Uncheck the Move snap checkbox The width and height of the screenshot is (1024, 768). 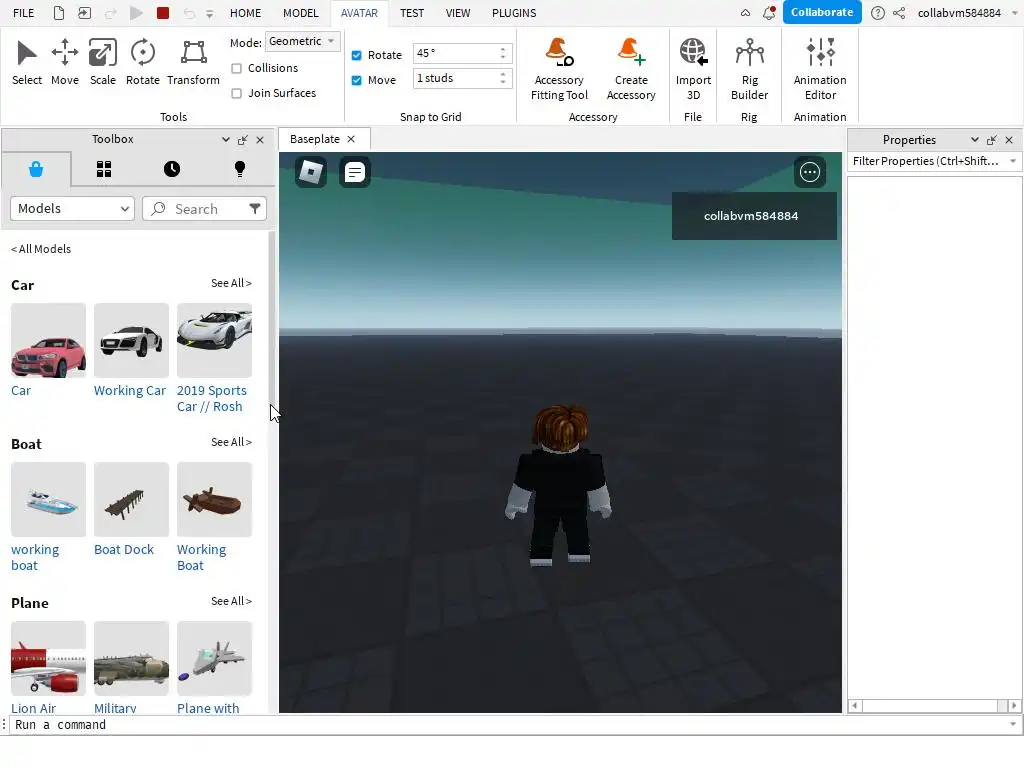tap(357, 80)
